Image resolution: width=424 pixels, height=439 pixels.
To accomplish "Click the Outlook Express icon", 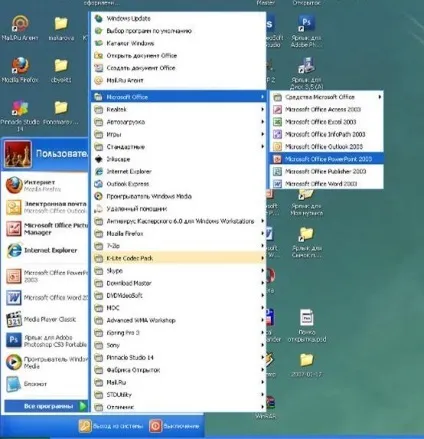I will pos(98,184).
